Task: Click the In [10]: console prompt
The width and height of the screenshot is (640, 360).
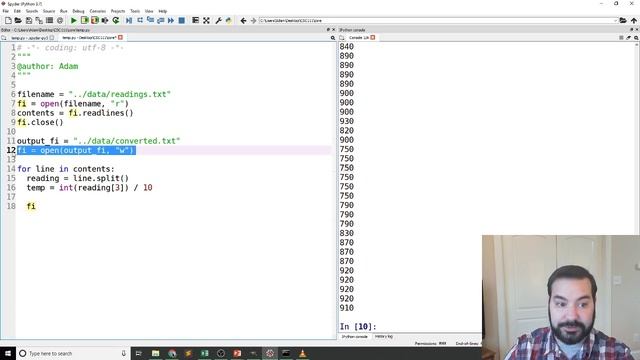Action: pos(358,327)
